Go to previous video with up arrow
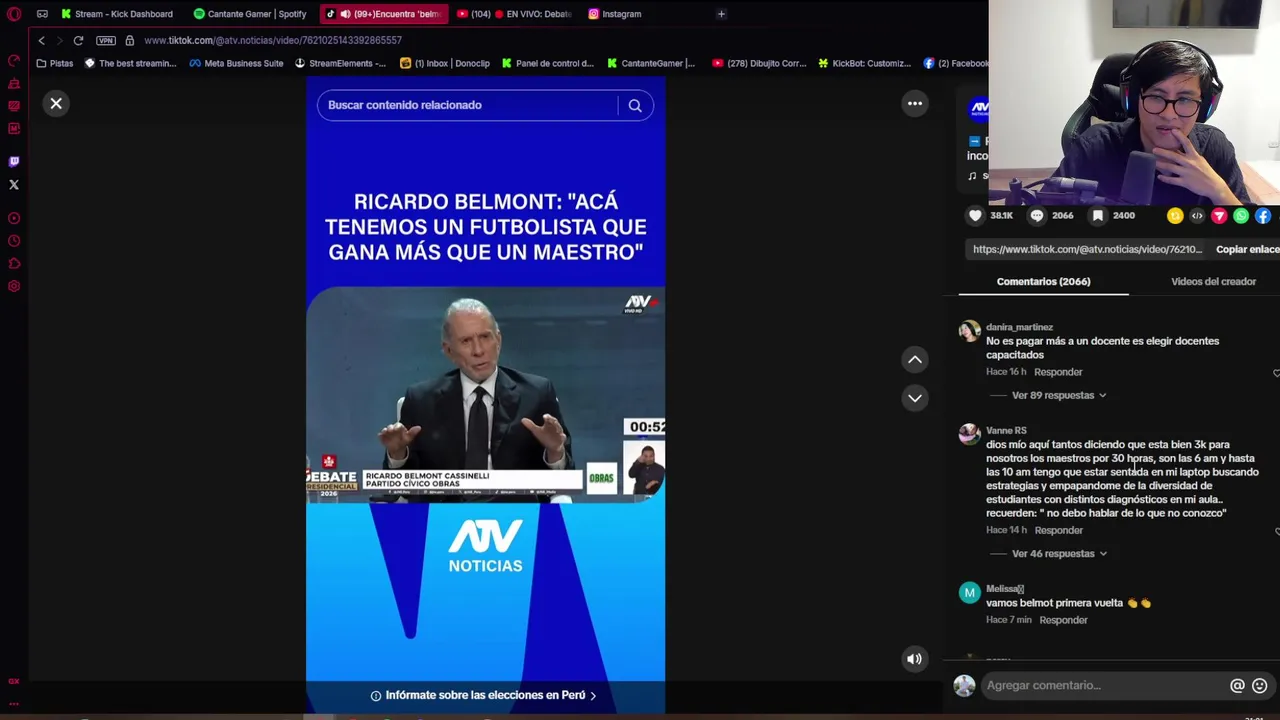1280x720 pixels. [915, 359]
